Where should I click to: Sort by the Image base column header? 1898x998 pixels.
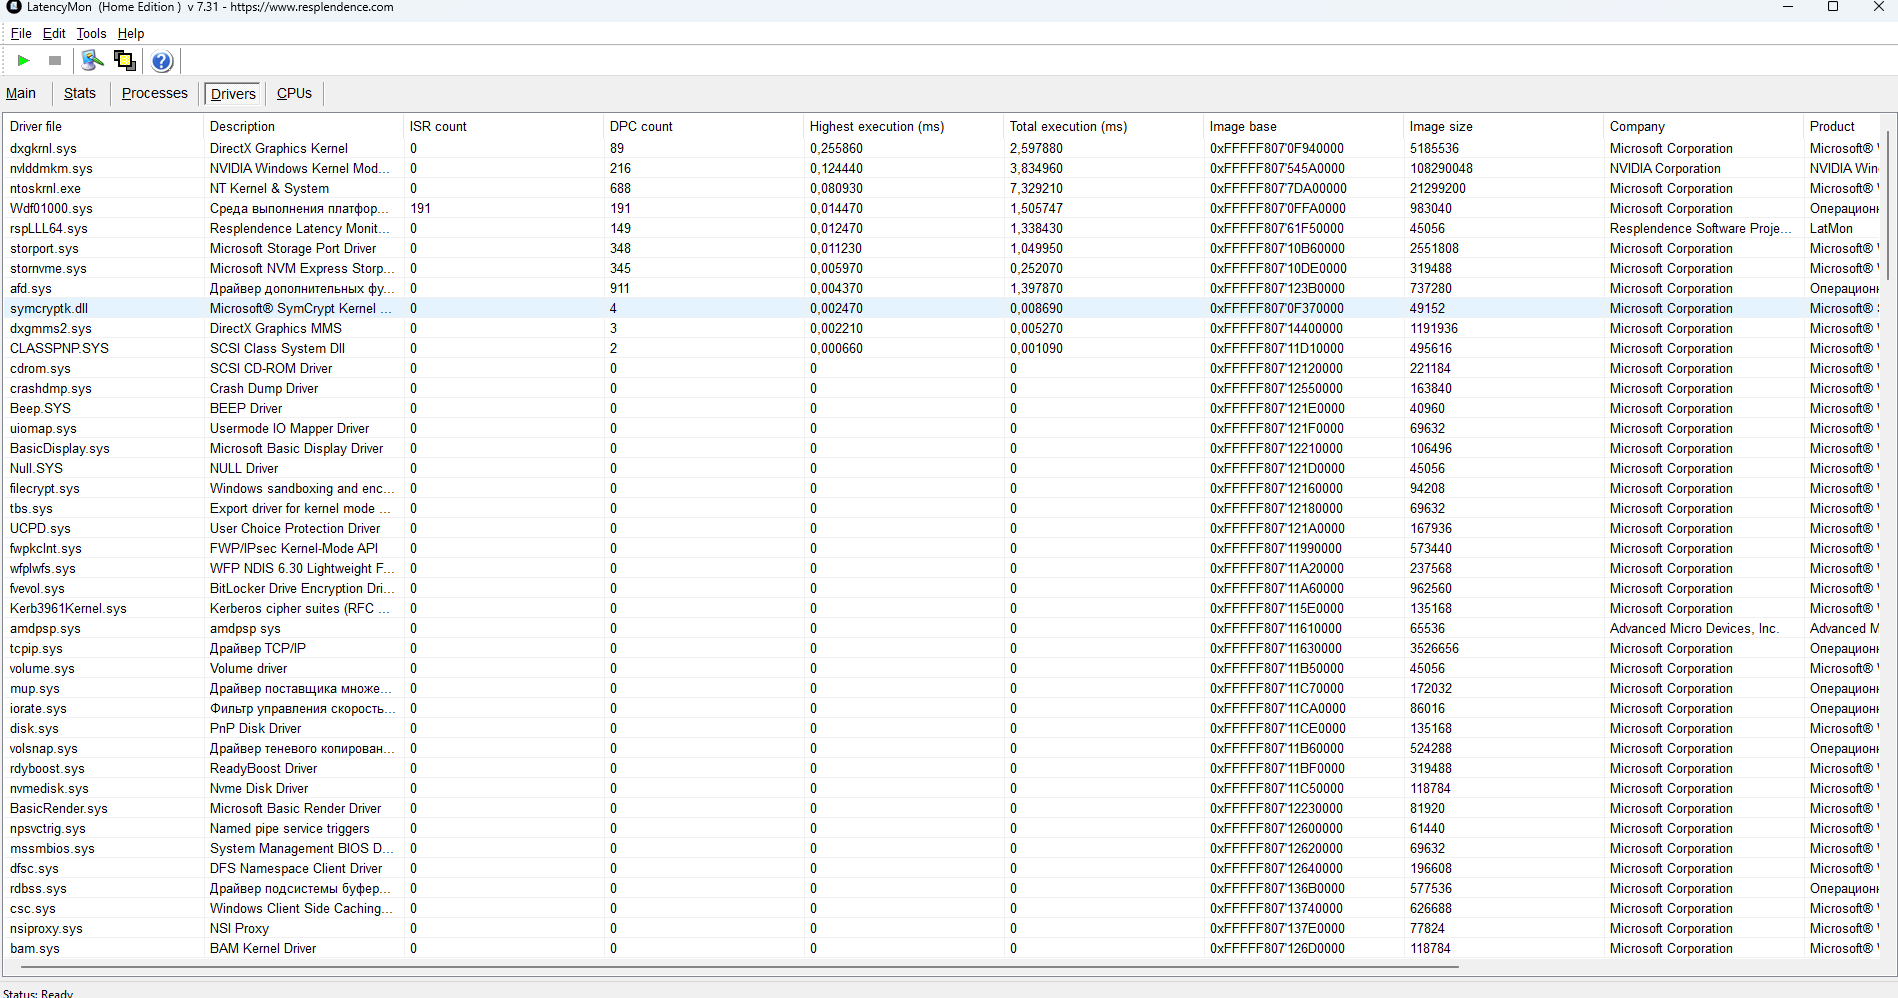click(x=1303, y=126)
